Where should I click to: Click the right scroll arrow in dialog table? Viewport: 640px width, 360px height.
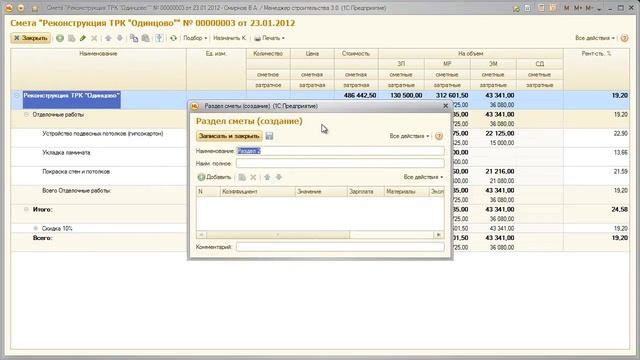tap(438, 235)
